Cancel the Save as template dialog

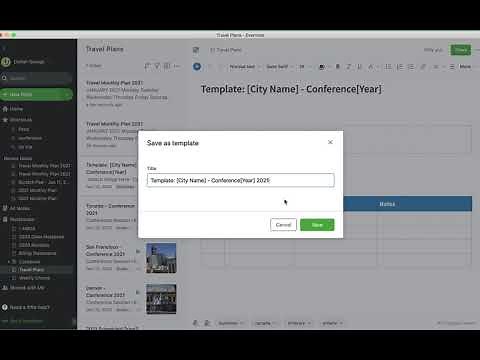pyautogui.click(x=283, y=225)
